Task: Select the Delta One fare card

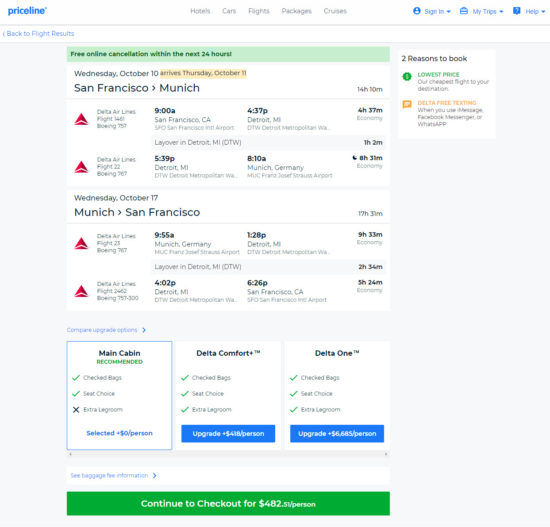Action: coord(337,395)
